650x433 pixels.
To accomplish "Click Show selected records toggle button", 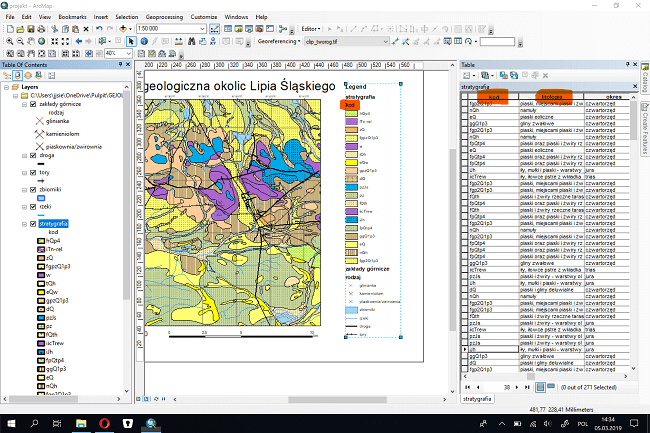I will tap(551, 386).
